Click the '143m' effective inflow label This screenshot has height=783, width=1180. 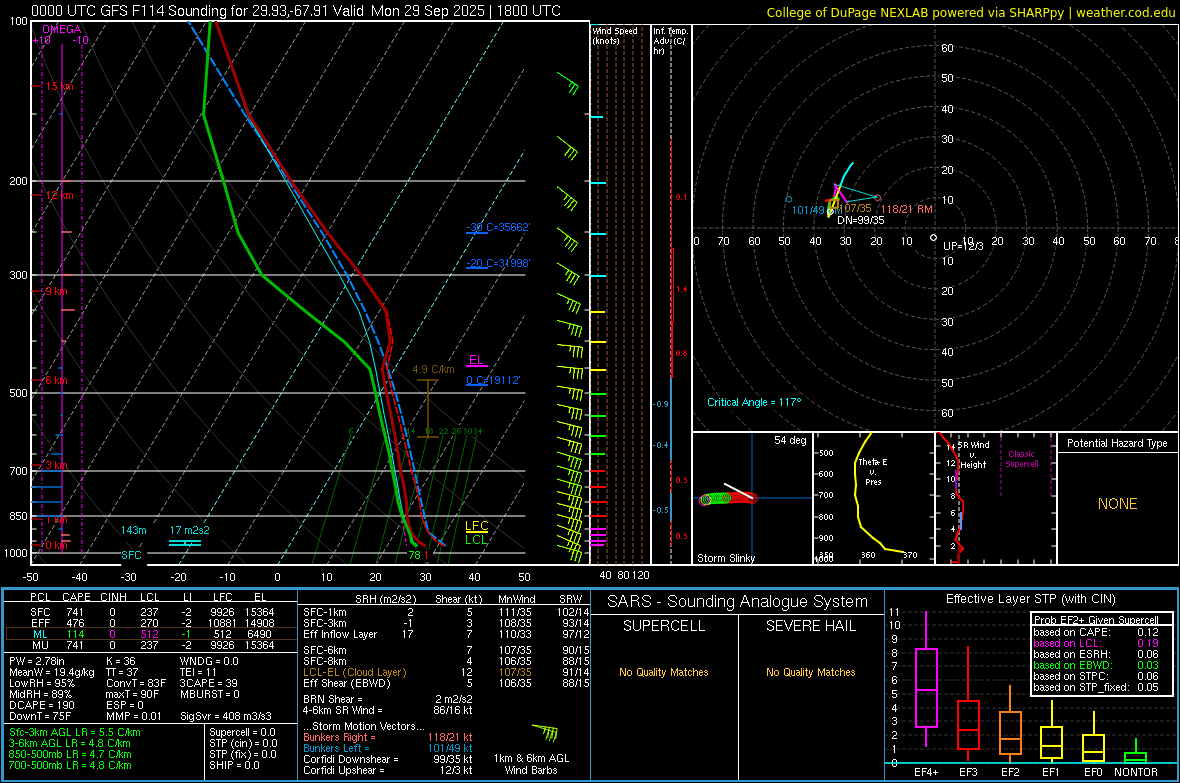tap(134, 530)
